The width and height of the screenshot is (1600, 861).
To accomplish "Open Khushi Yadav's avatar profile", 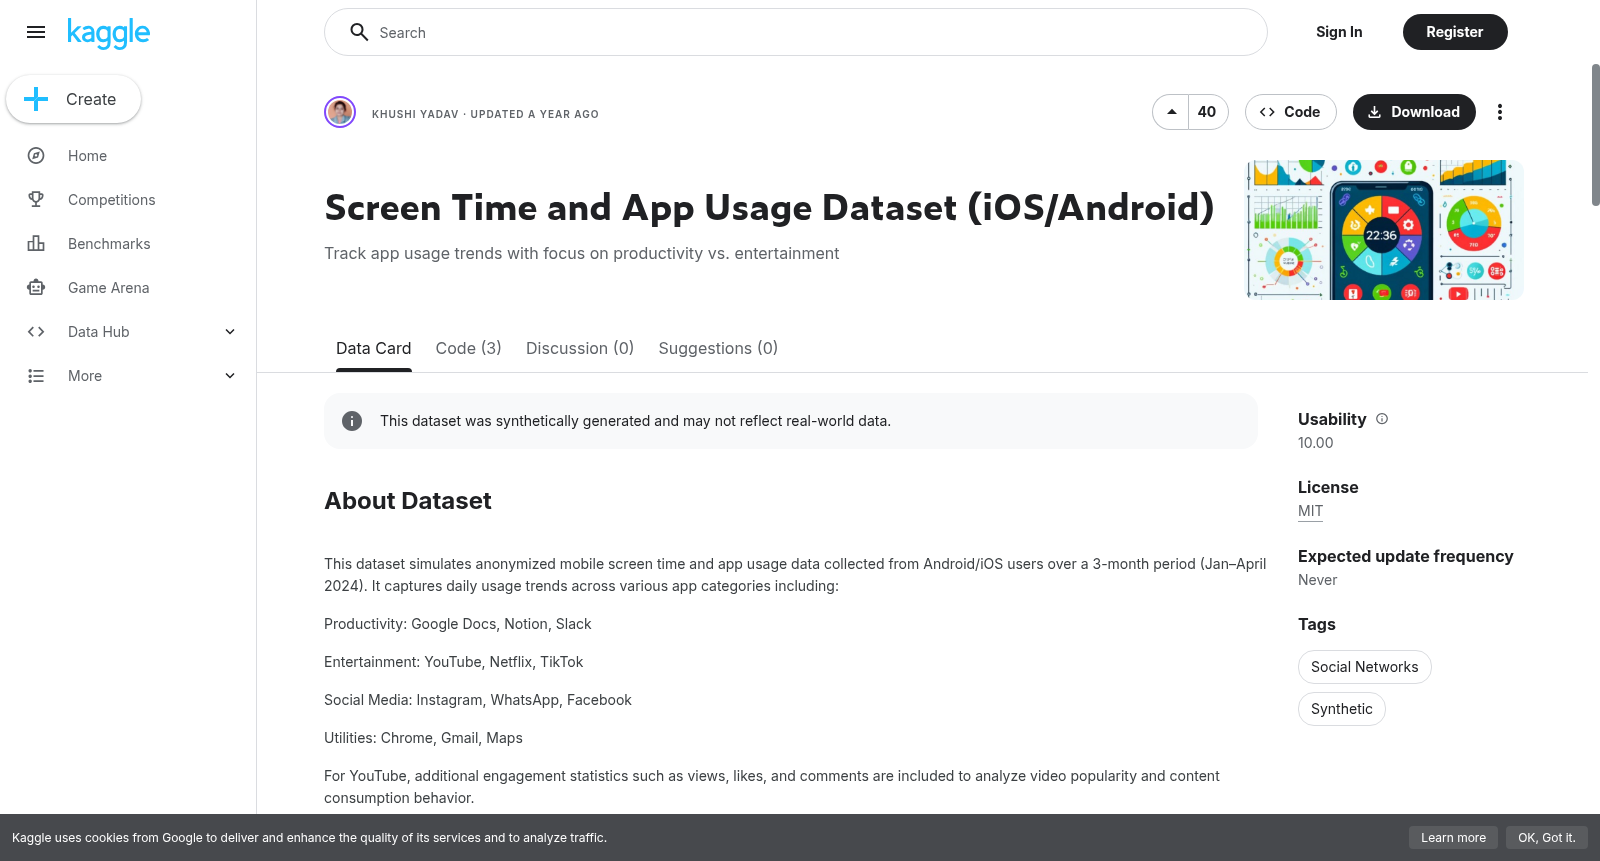I will (340, 112).
